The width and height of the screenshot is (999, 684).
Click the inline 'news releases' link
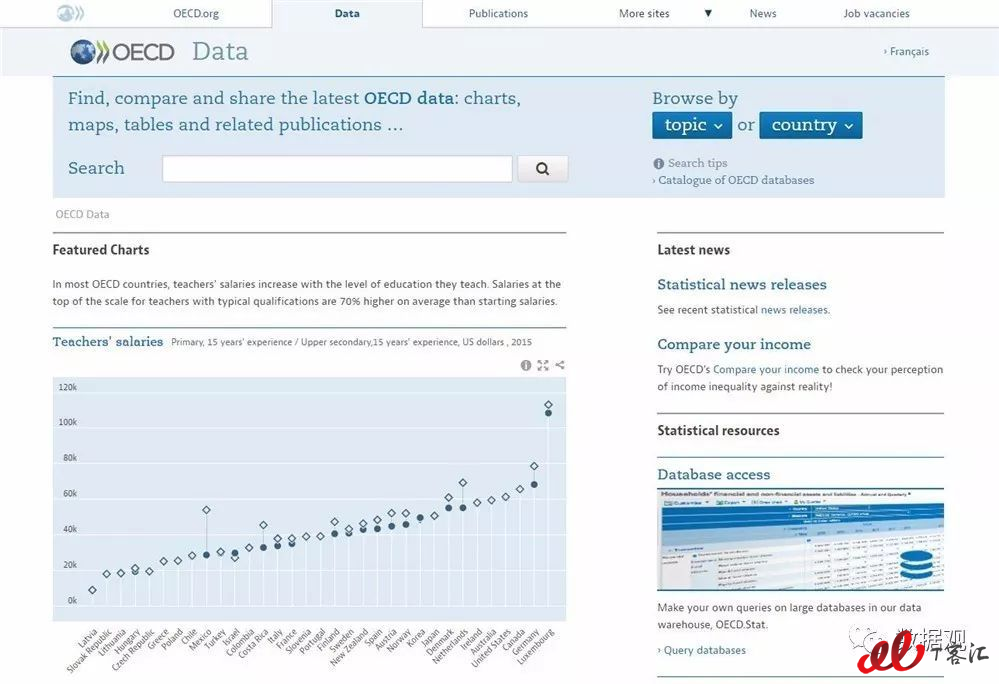794,310
